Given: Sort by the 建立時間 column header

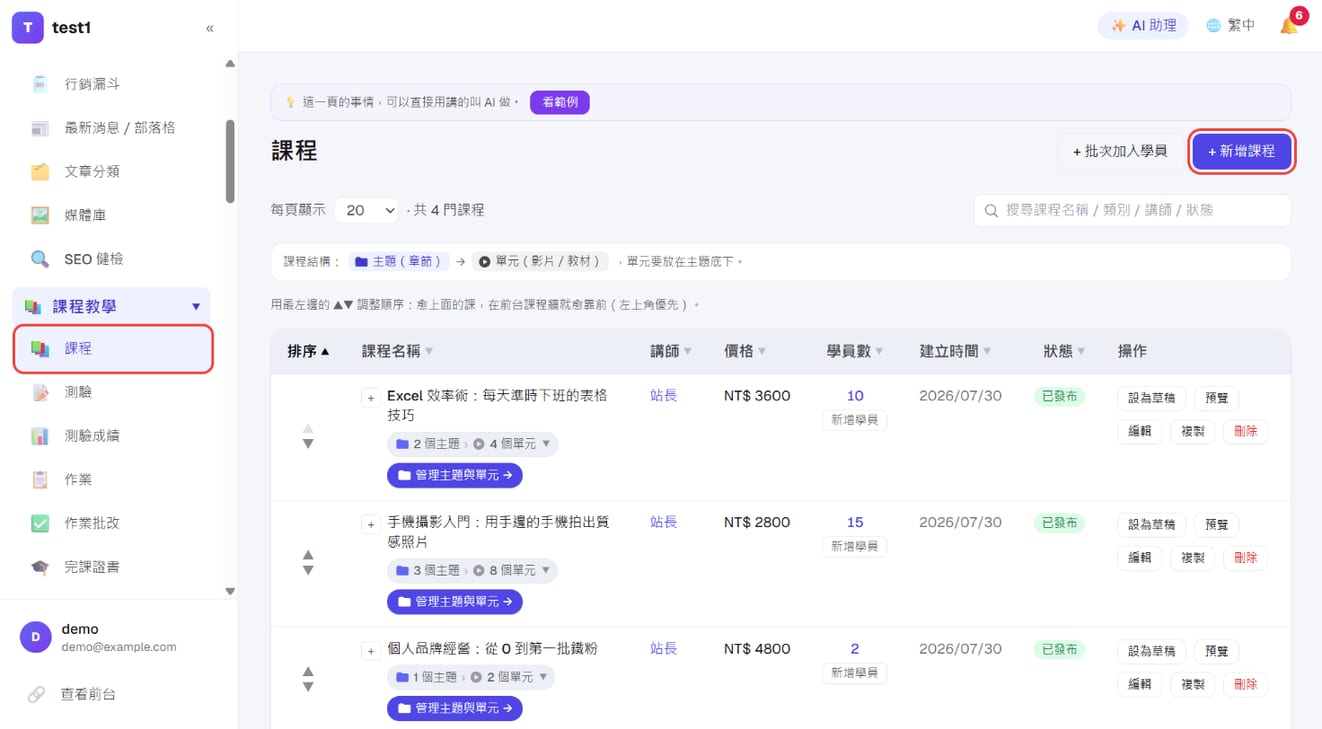Looking at the screenshot, I should point(955,351).
